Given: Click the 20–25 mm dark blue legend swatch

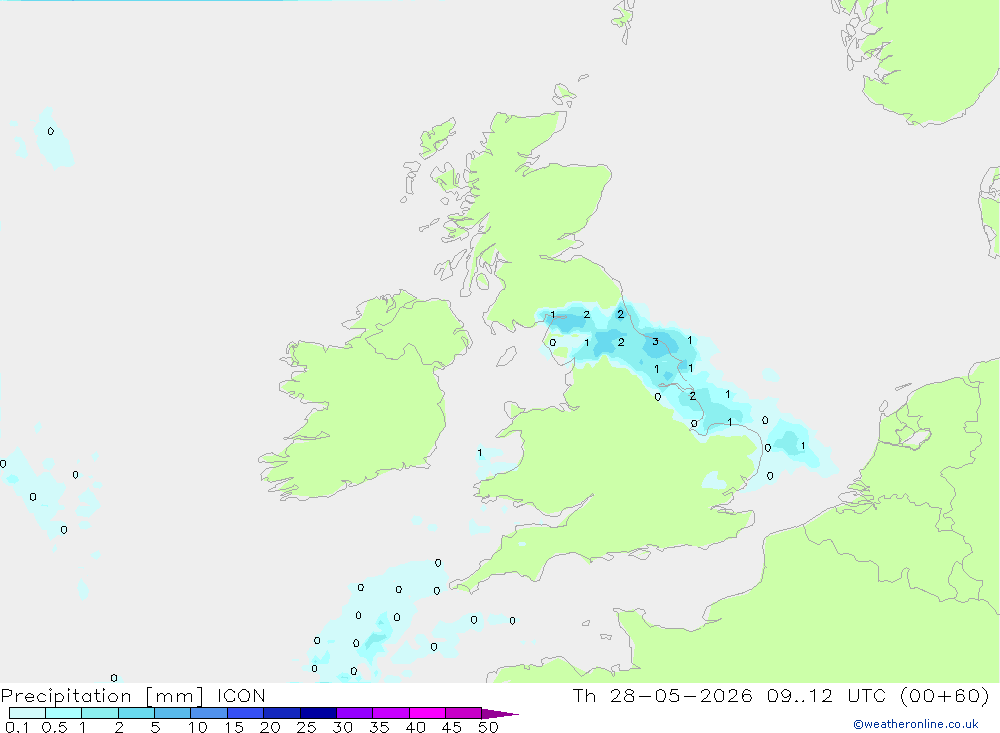Looking at the screenshot, I should click(281, 713).
